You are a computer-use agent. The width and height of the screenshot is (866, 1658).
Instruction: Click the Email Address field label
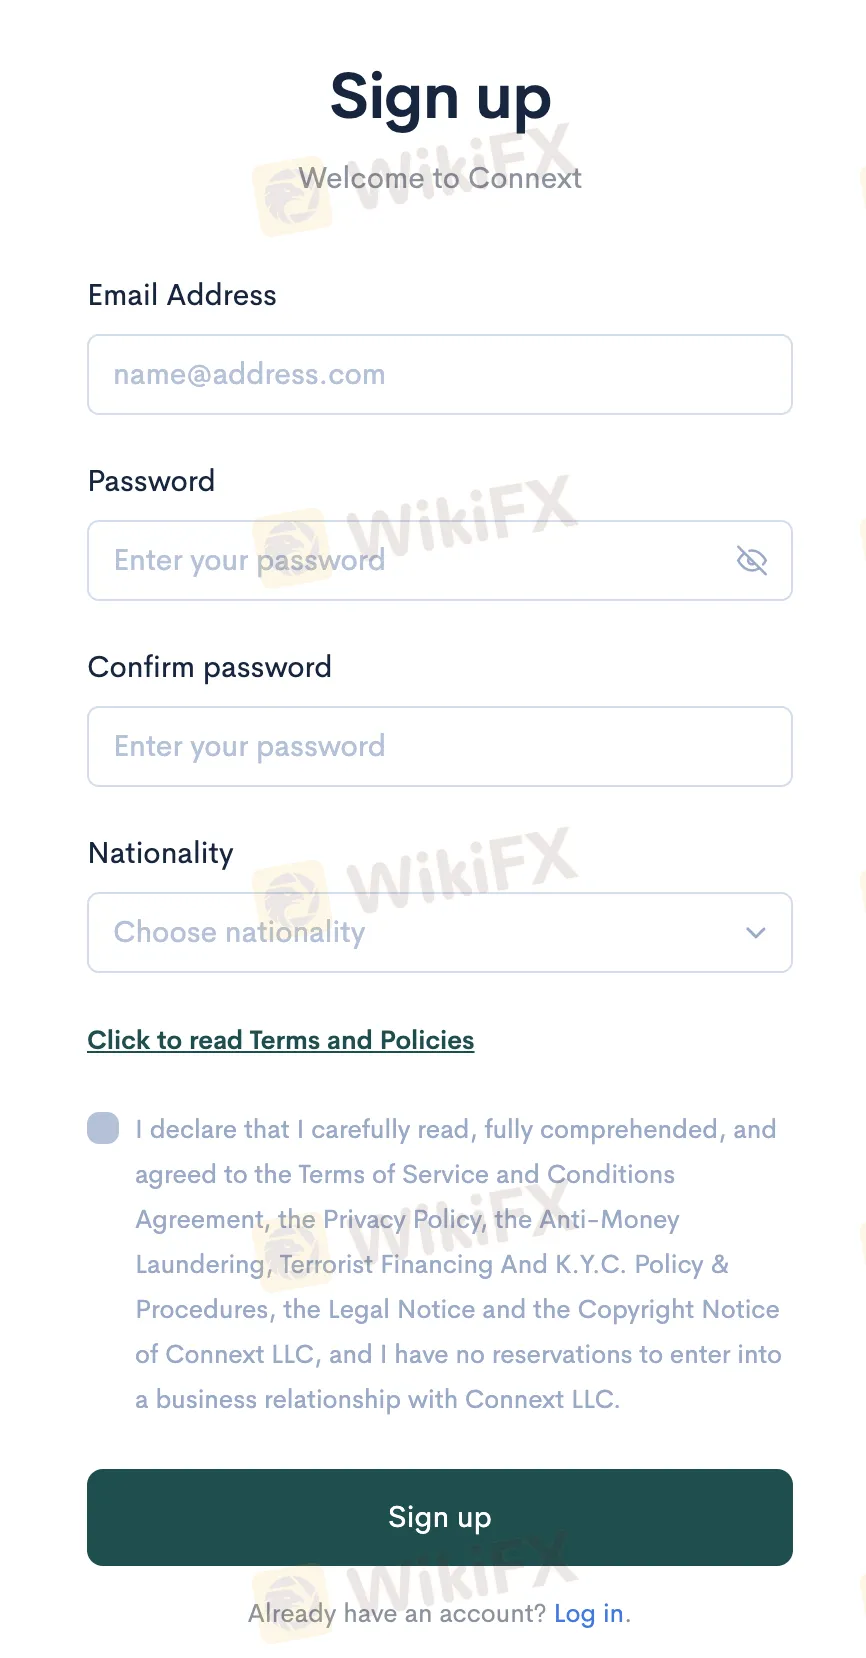point(182,295)
